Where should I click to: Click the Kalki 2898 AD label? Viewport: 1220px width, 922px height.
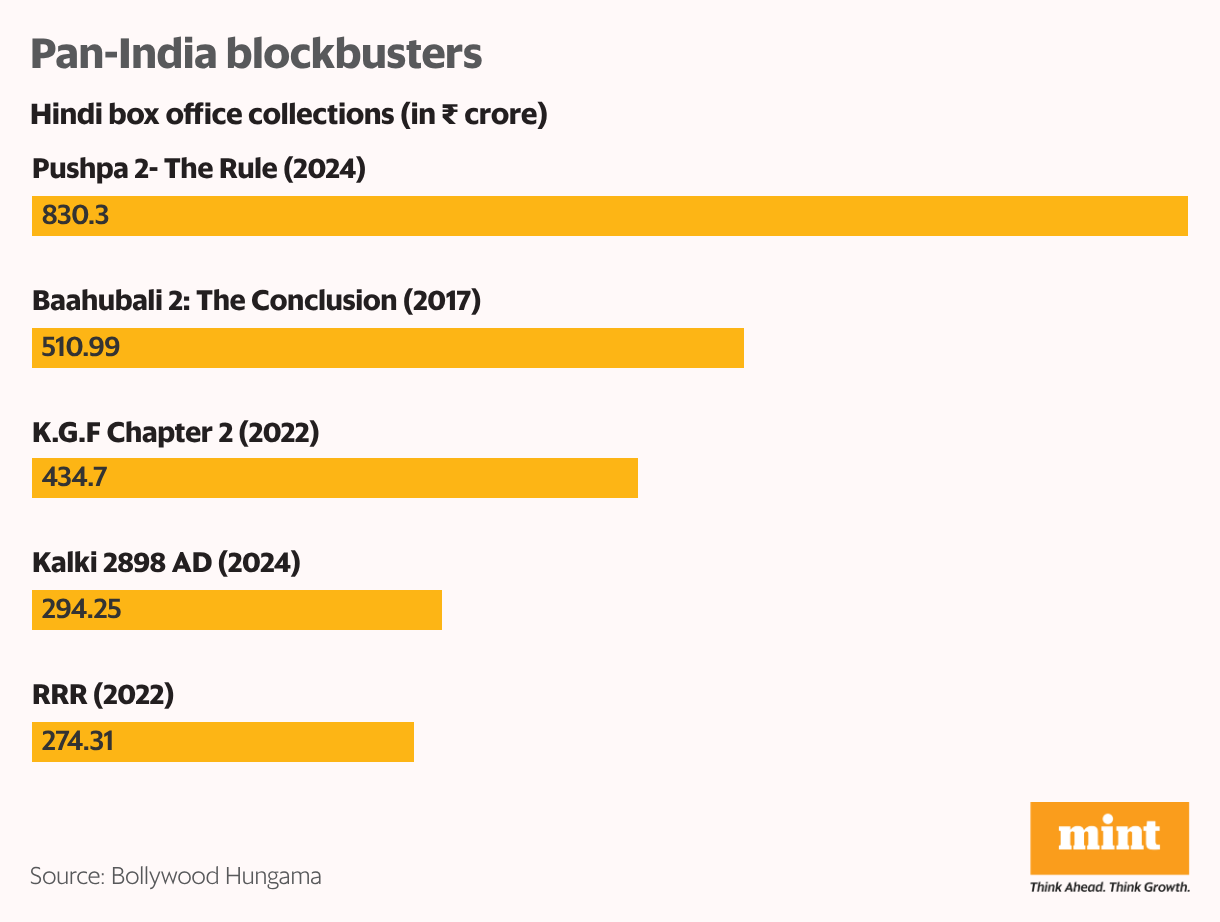[166, 563]
